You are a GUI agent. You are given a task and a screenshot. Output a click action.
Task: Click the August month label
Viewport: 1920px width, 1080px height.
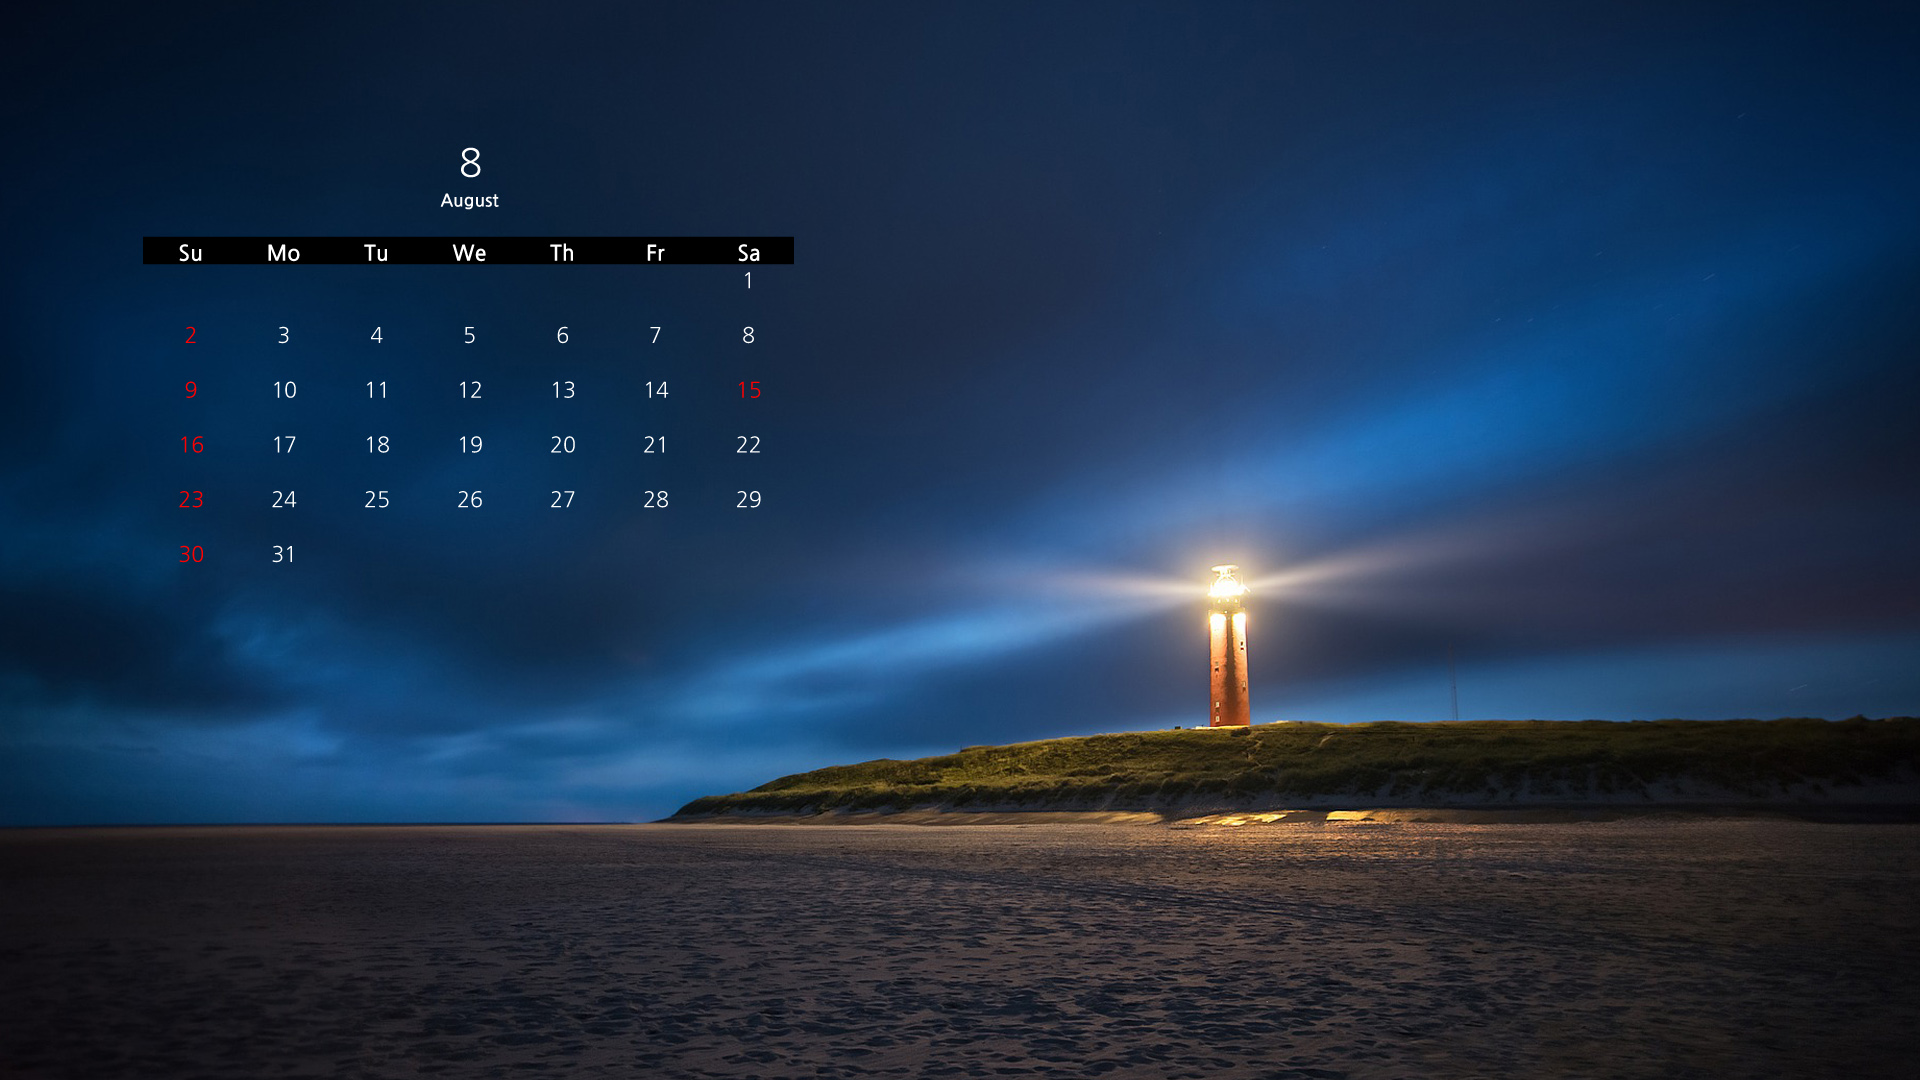[469, 200]
